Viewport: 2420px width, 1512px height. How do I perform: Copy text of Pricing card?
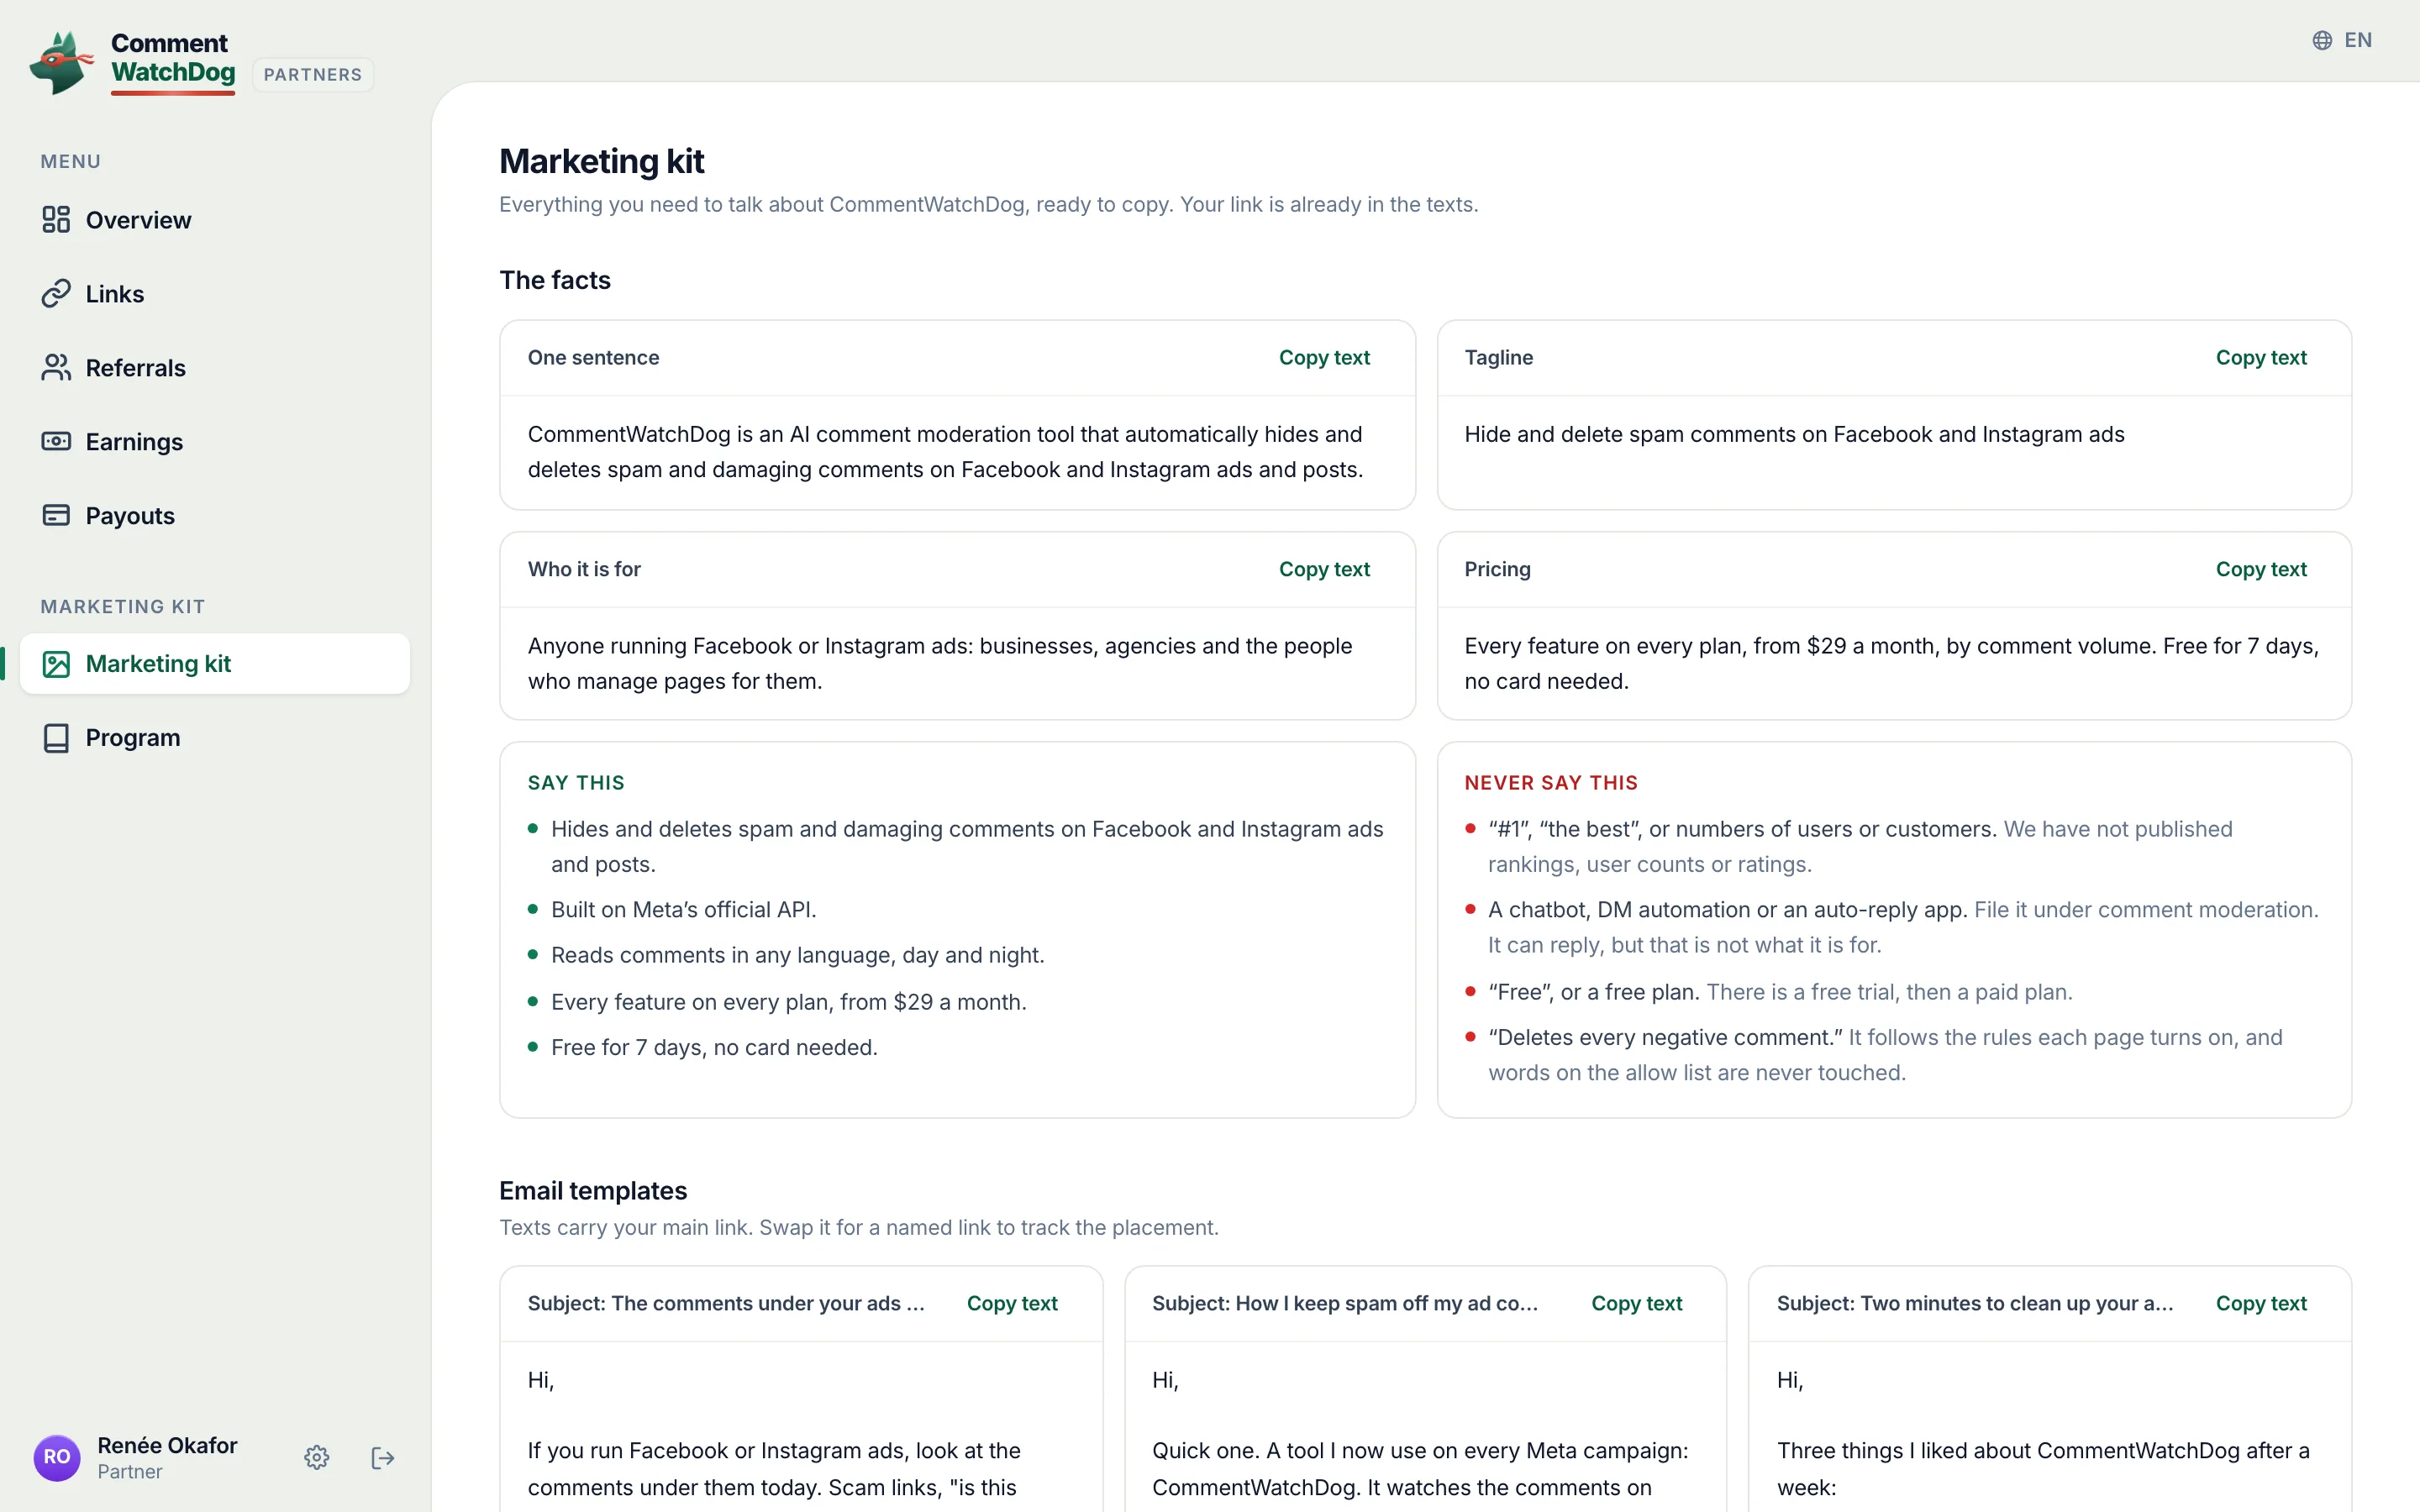pos(2261,569)
